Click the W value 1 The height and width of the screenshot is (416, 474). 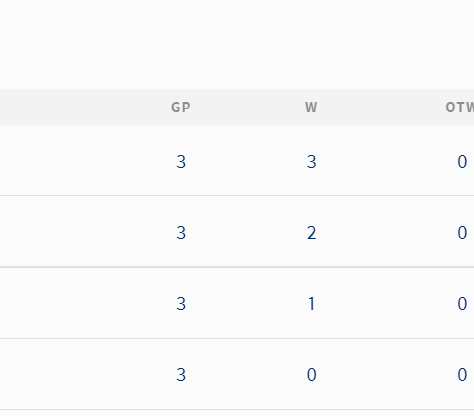point(311,304)
